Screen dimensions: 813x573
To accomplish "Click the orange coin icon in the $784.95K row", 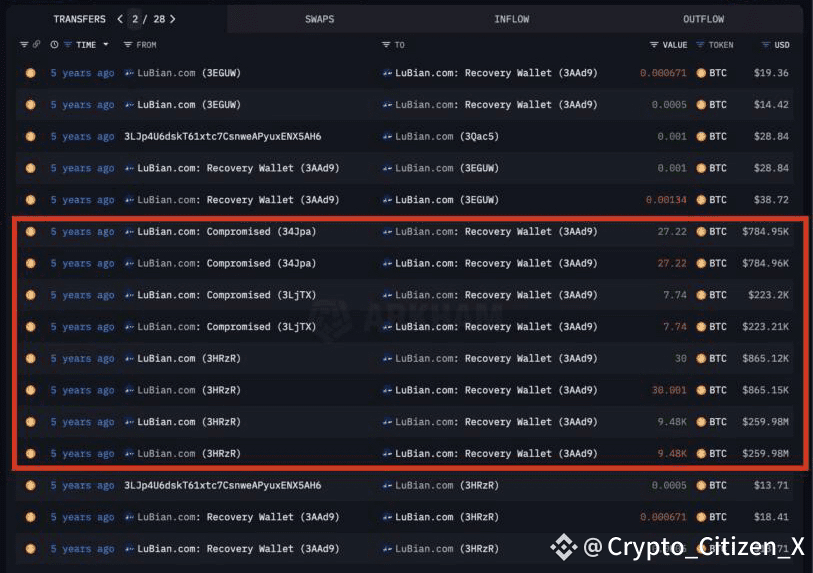I will pos(31,231).
